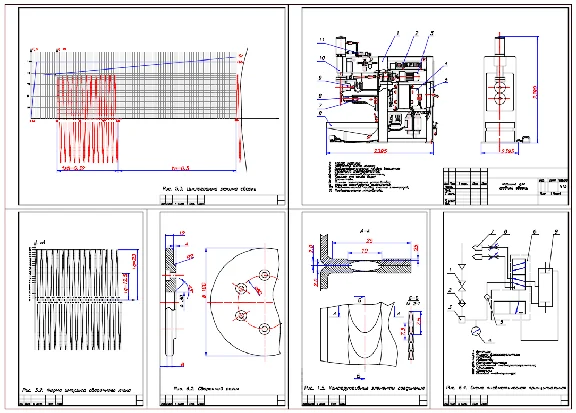Image resolution: width=576 pixels, height=413 pixels.
Task: Select the 2385 width dimension under machine
Action: click(380, 151)
